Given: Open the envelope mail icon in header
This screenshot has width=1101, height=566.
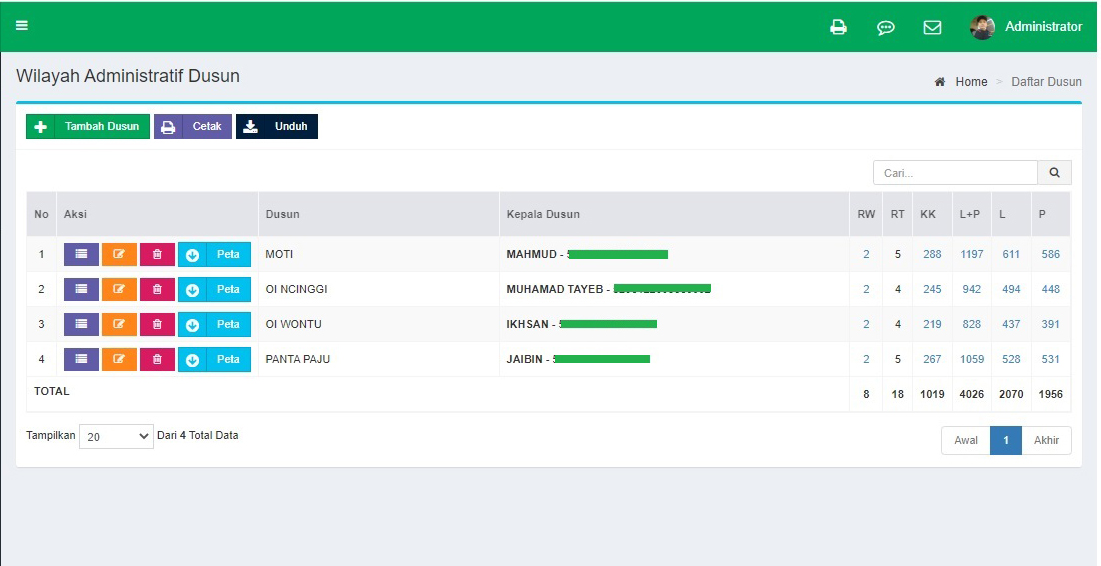Looking at the screenshot, I should (932, 27).
